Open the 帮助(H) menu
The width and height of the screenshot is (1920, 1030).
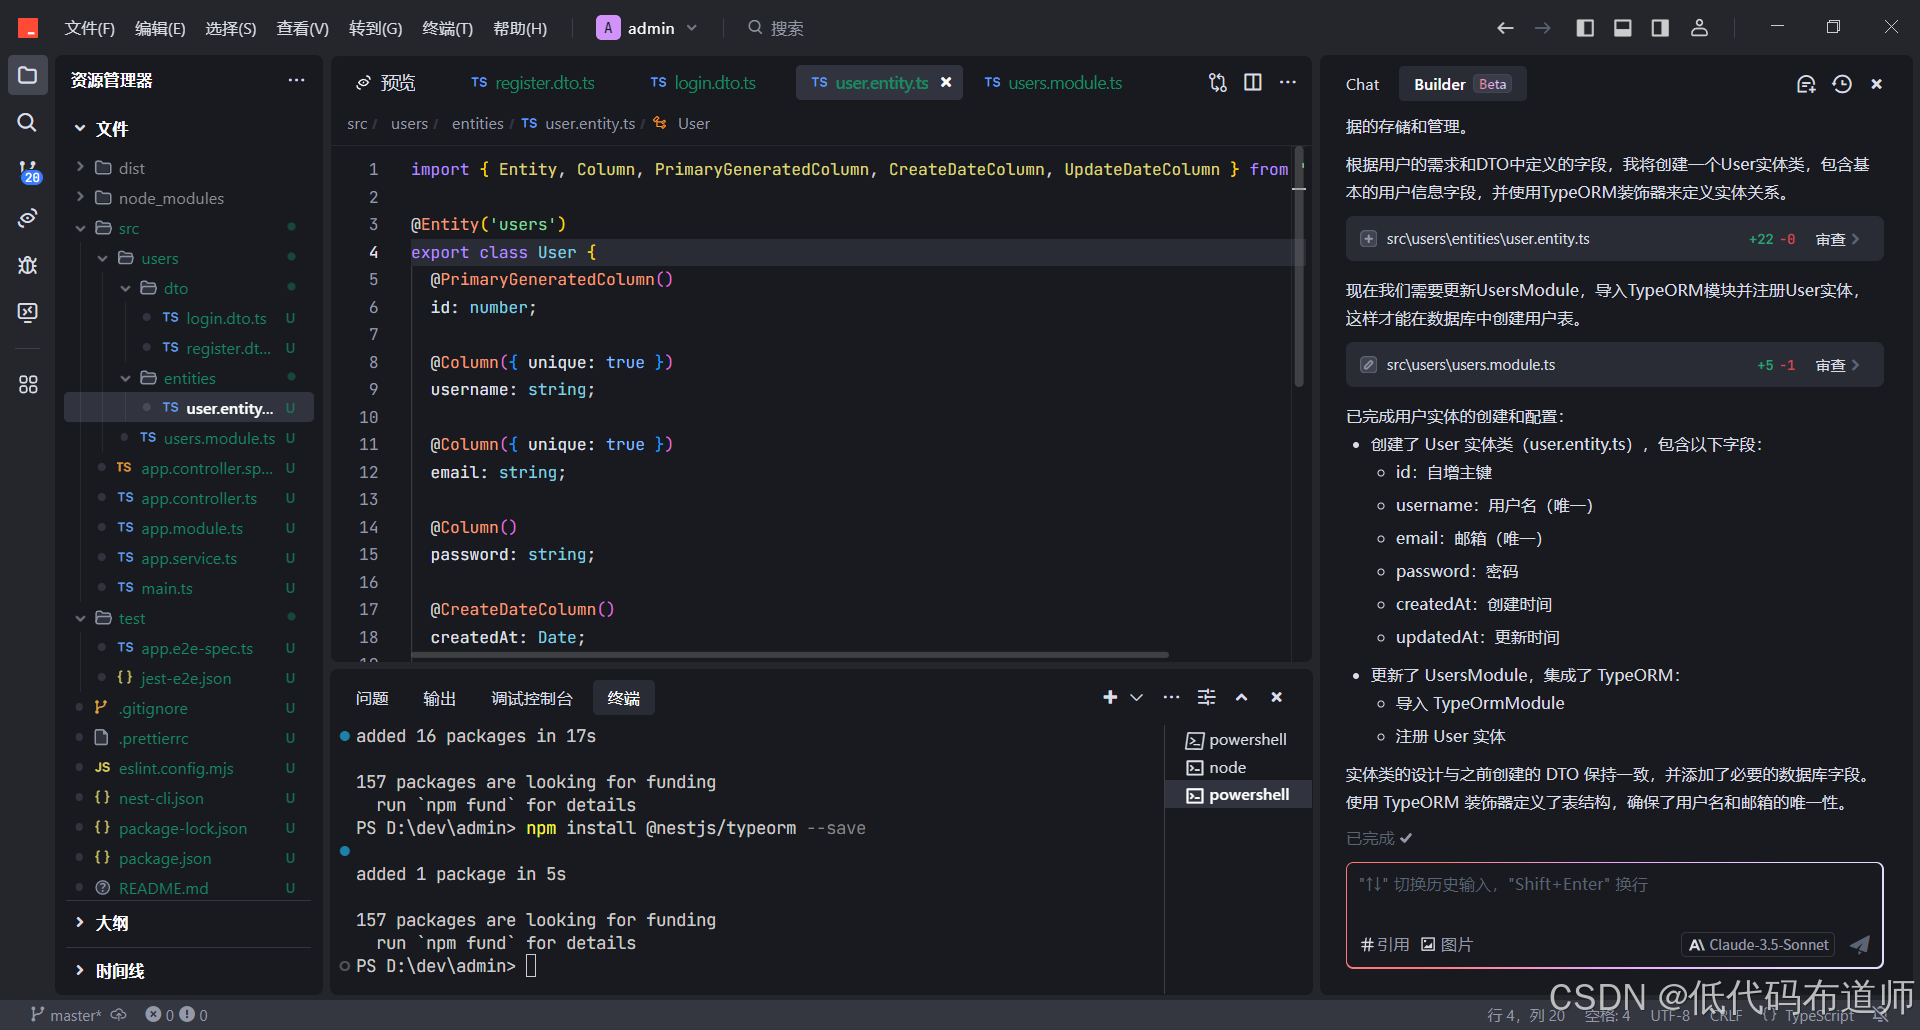pyautogui.click(x=520, y=28)
